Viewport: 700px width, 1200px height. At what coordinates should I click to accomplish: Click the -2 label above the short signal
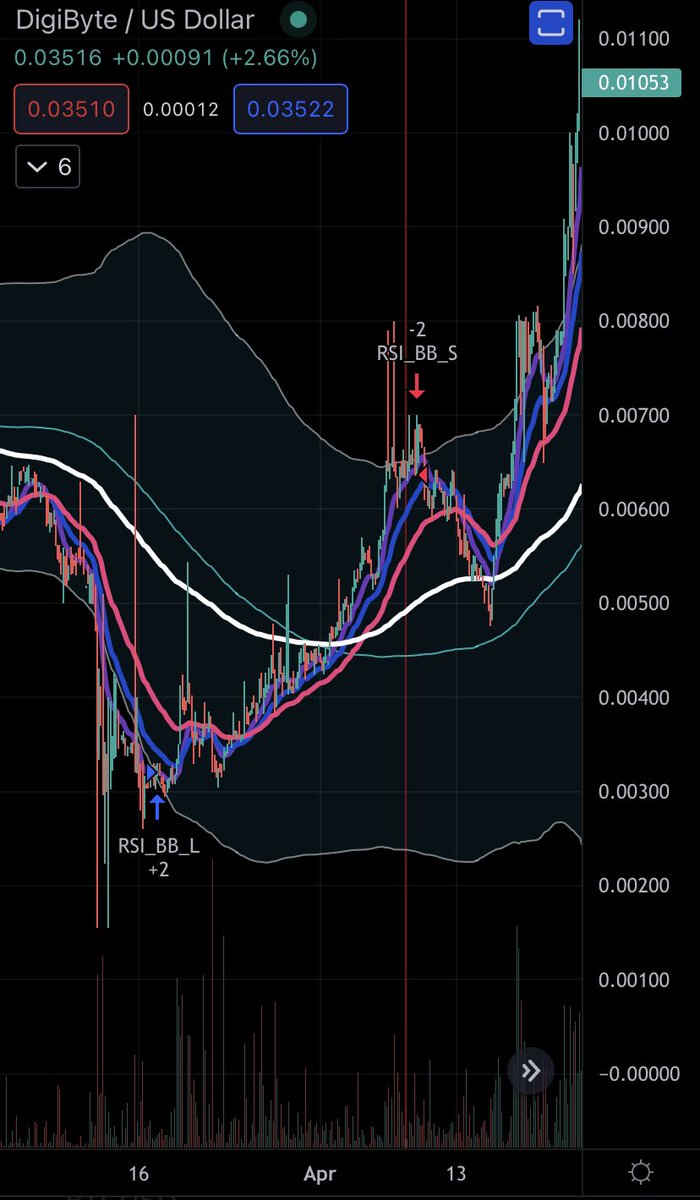point(418,329)
